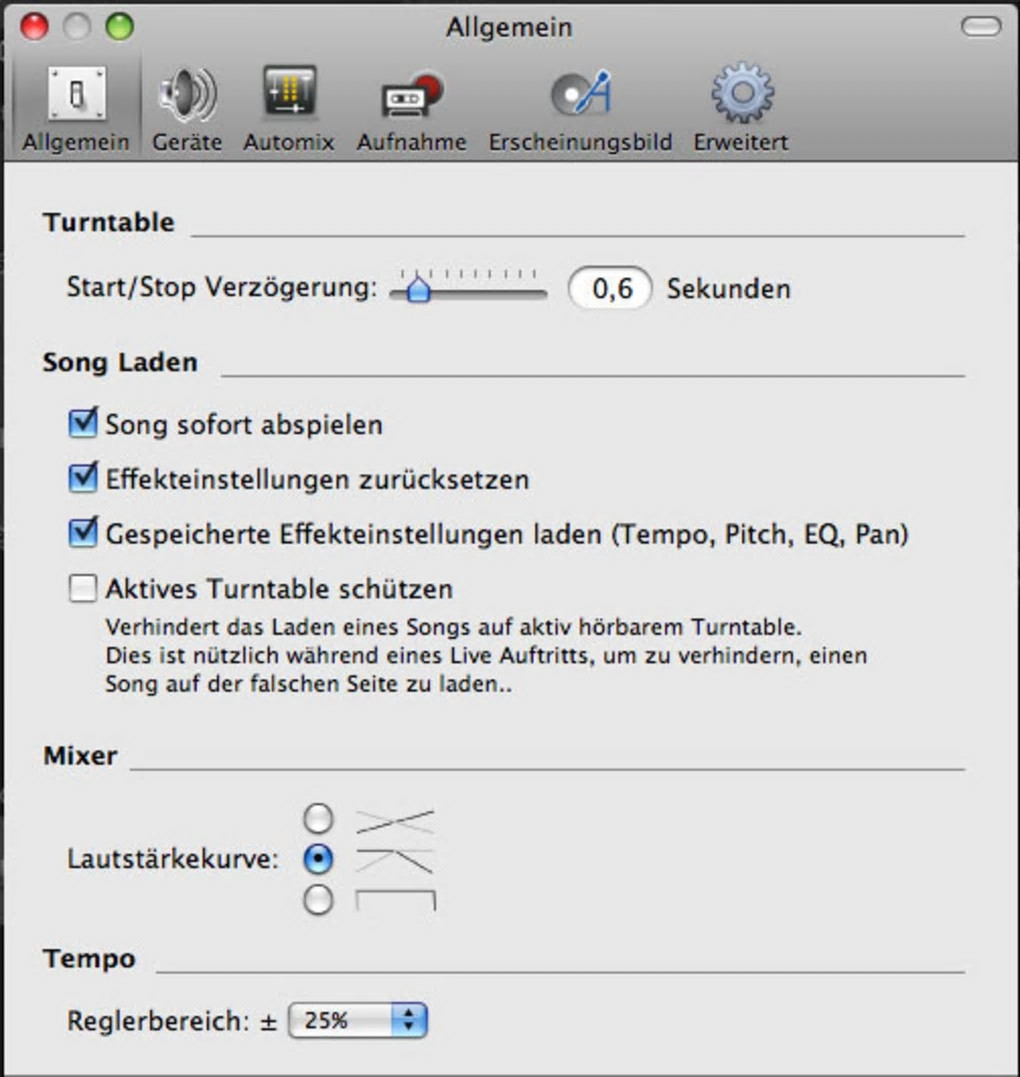The width and height of the screenshot is (1020, 1077).
Task: Select the crossing-lines Lautstärkekurve radio button
Action: click(x=318, y=818)
